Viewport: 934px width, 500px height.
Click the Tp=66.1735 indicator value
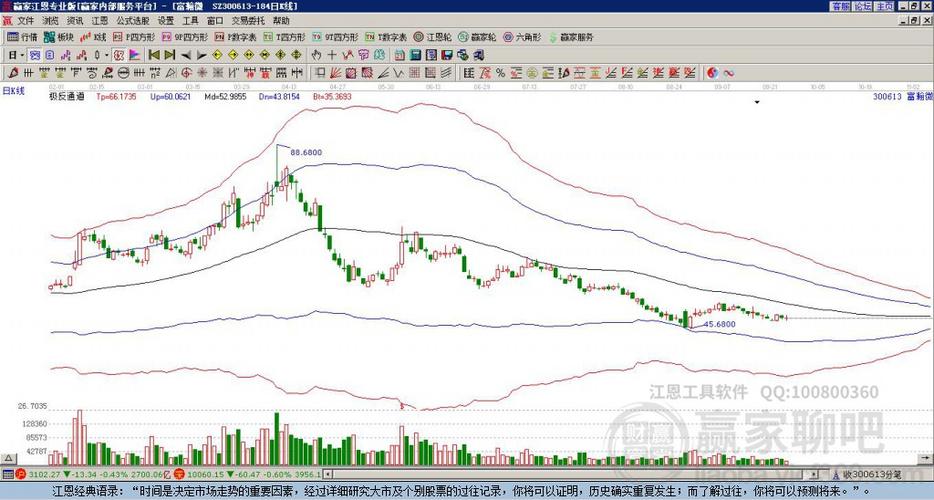[x=116, y=96]
